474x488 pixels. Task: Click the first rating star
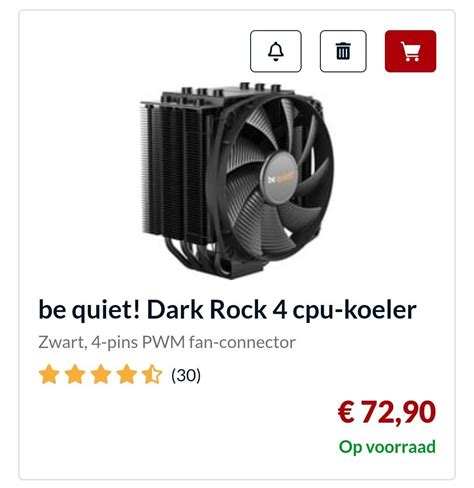[x=49, y=375]
